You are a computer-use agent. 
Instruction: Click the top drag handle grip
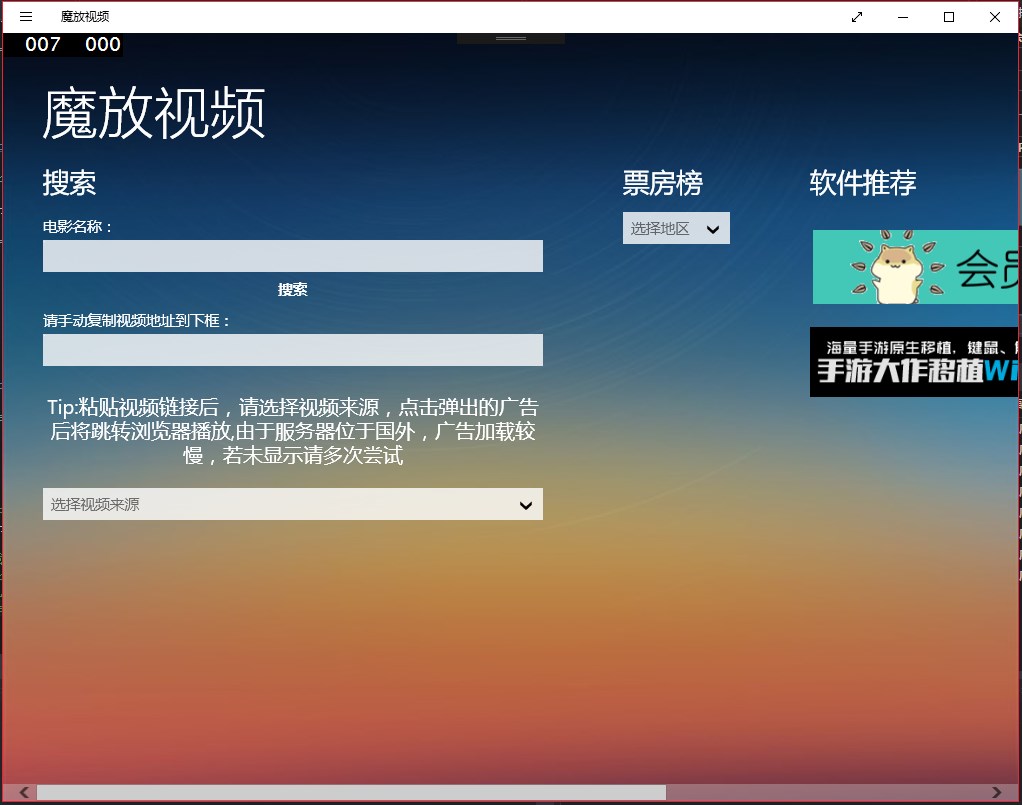tap(511, 38)
